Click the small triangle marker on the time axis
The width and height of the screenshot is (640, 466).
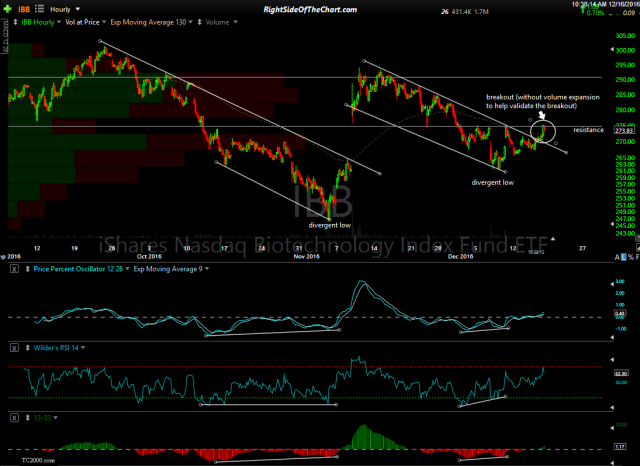553,239
